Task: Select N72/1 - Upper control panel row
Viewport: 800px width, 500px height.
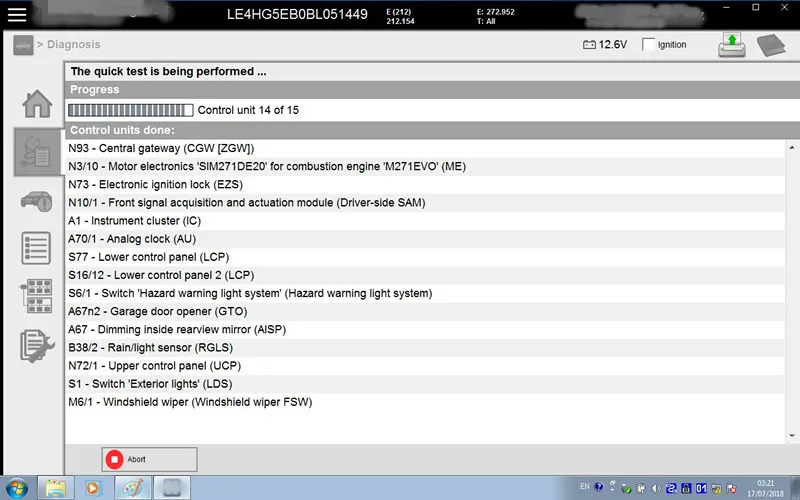Action: click(x=424, y=366)
